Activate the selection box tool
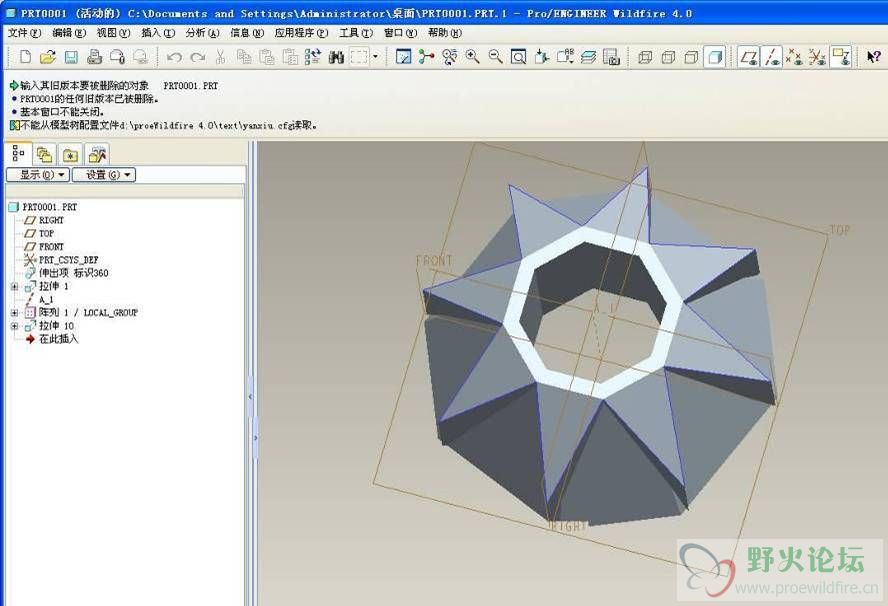Image resolution: width=888 pixels, height=606 pixels. [359, 57]
